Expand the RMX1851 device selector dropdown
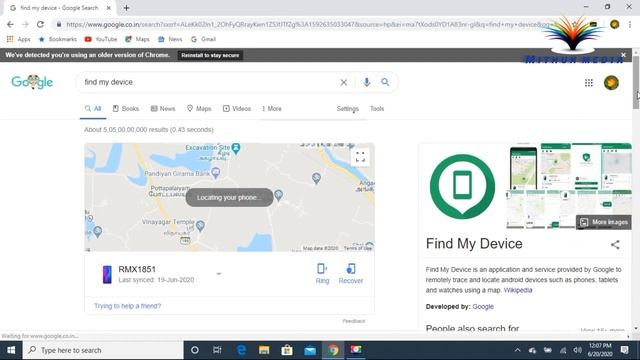 click(x=219, y=274)
